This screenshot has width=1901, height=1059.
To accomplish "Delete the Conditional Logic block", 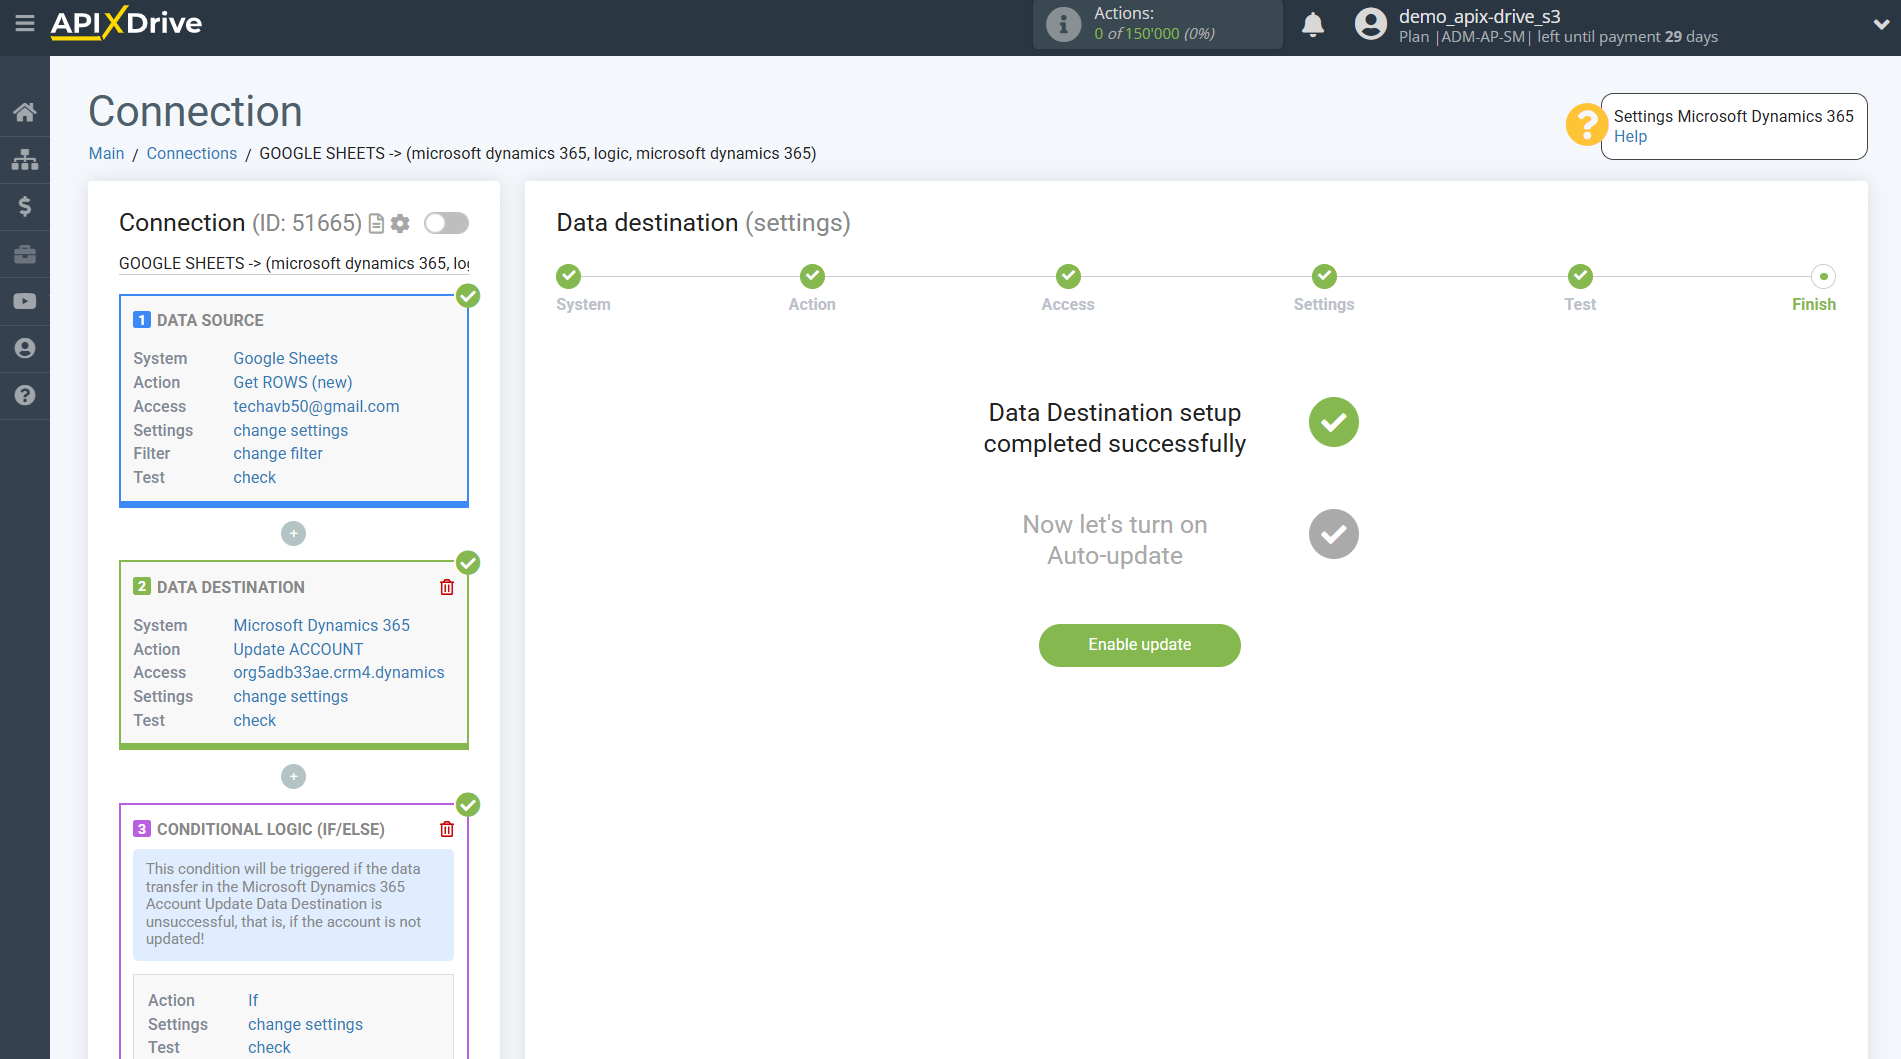I will [447, 829].
